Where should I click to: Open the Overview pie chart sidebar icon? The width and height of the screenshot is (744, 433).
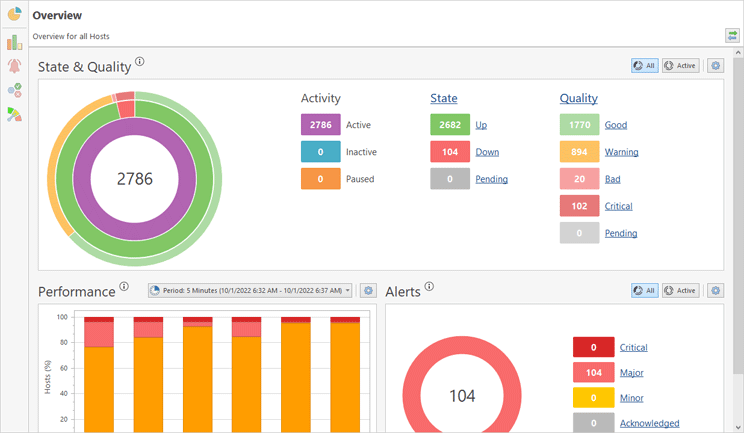14,15
